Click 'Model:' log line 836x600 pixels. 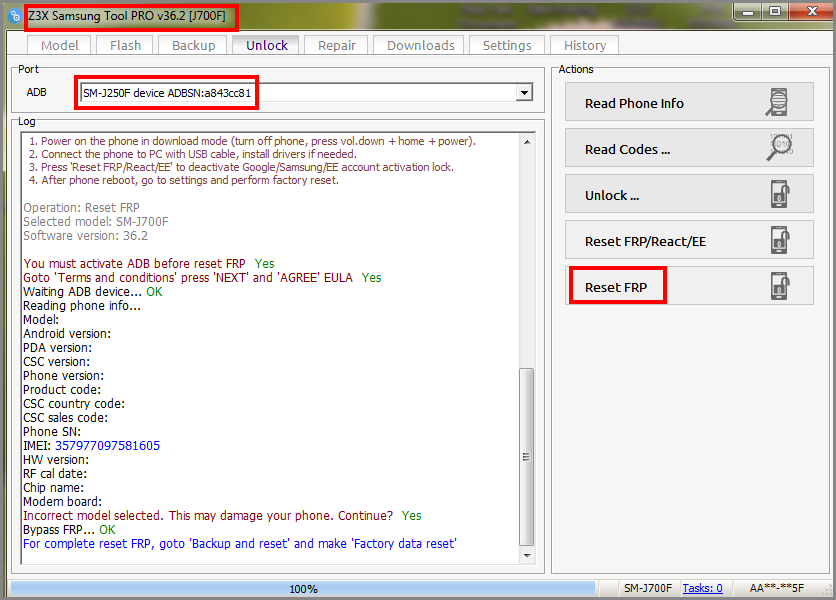click(41, 319)
